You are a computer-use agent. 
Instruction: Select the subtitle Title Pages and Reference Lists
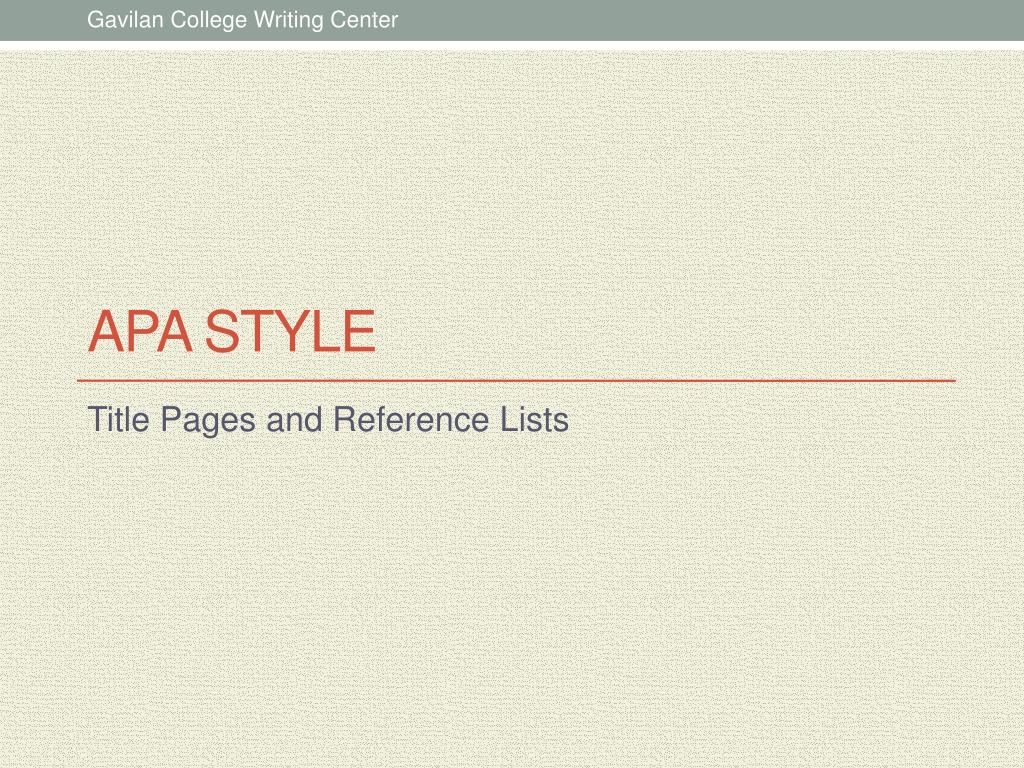330,419
